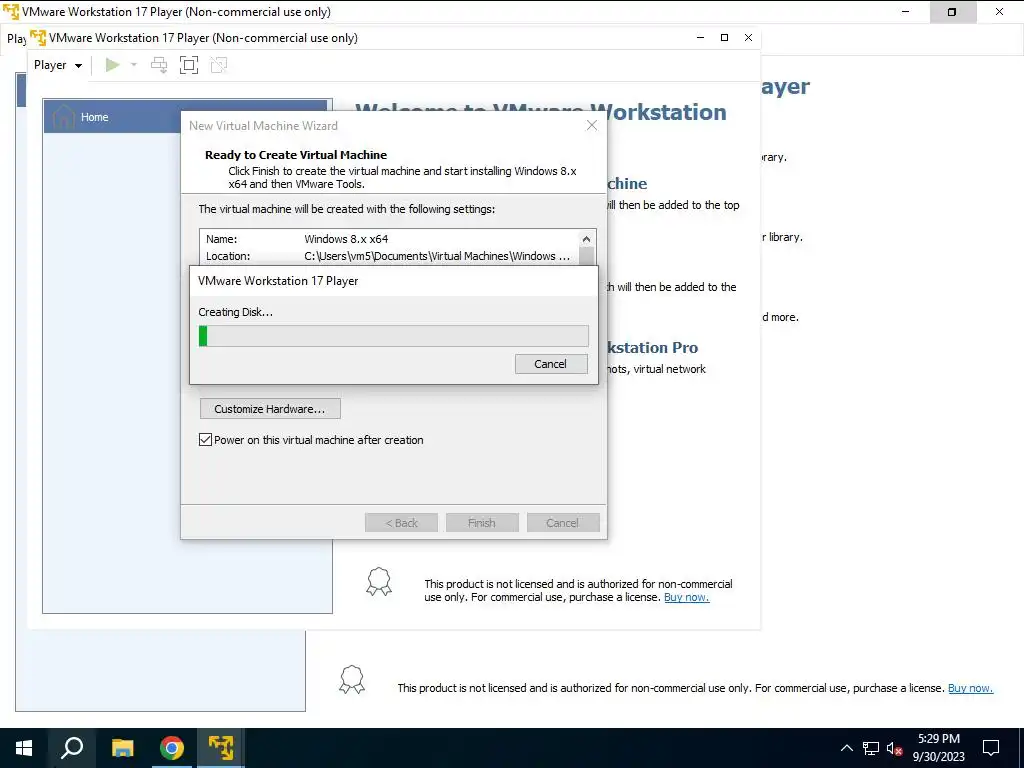
Task: Minimize the background VMware window
Action: (905, 12)
